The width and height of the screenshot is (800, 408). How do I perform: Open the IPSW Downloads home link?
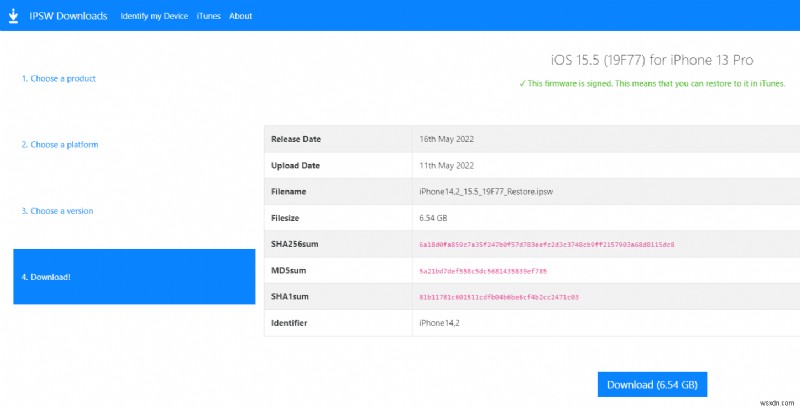(x=68, y=16)
